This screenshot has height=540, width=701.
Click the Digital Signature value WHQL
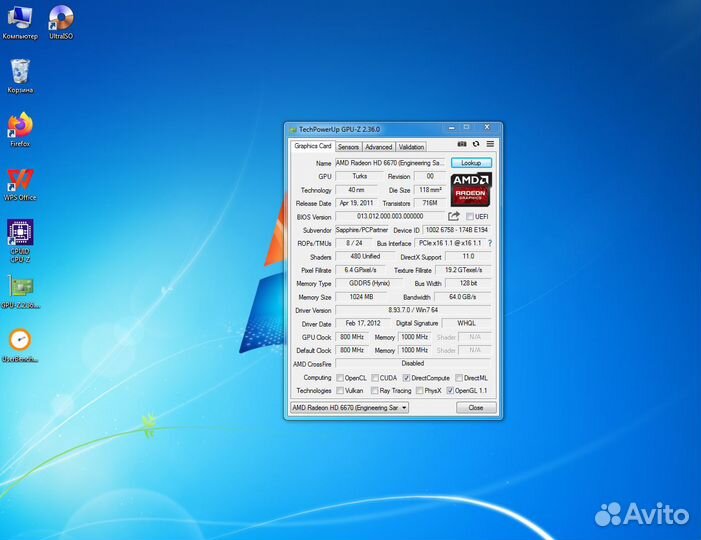click(466, 323)
